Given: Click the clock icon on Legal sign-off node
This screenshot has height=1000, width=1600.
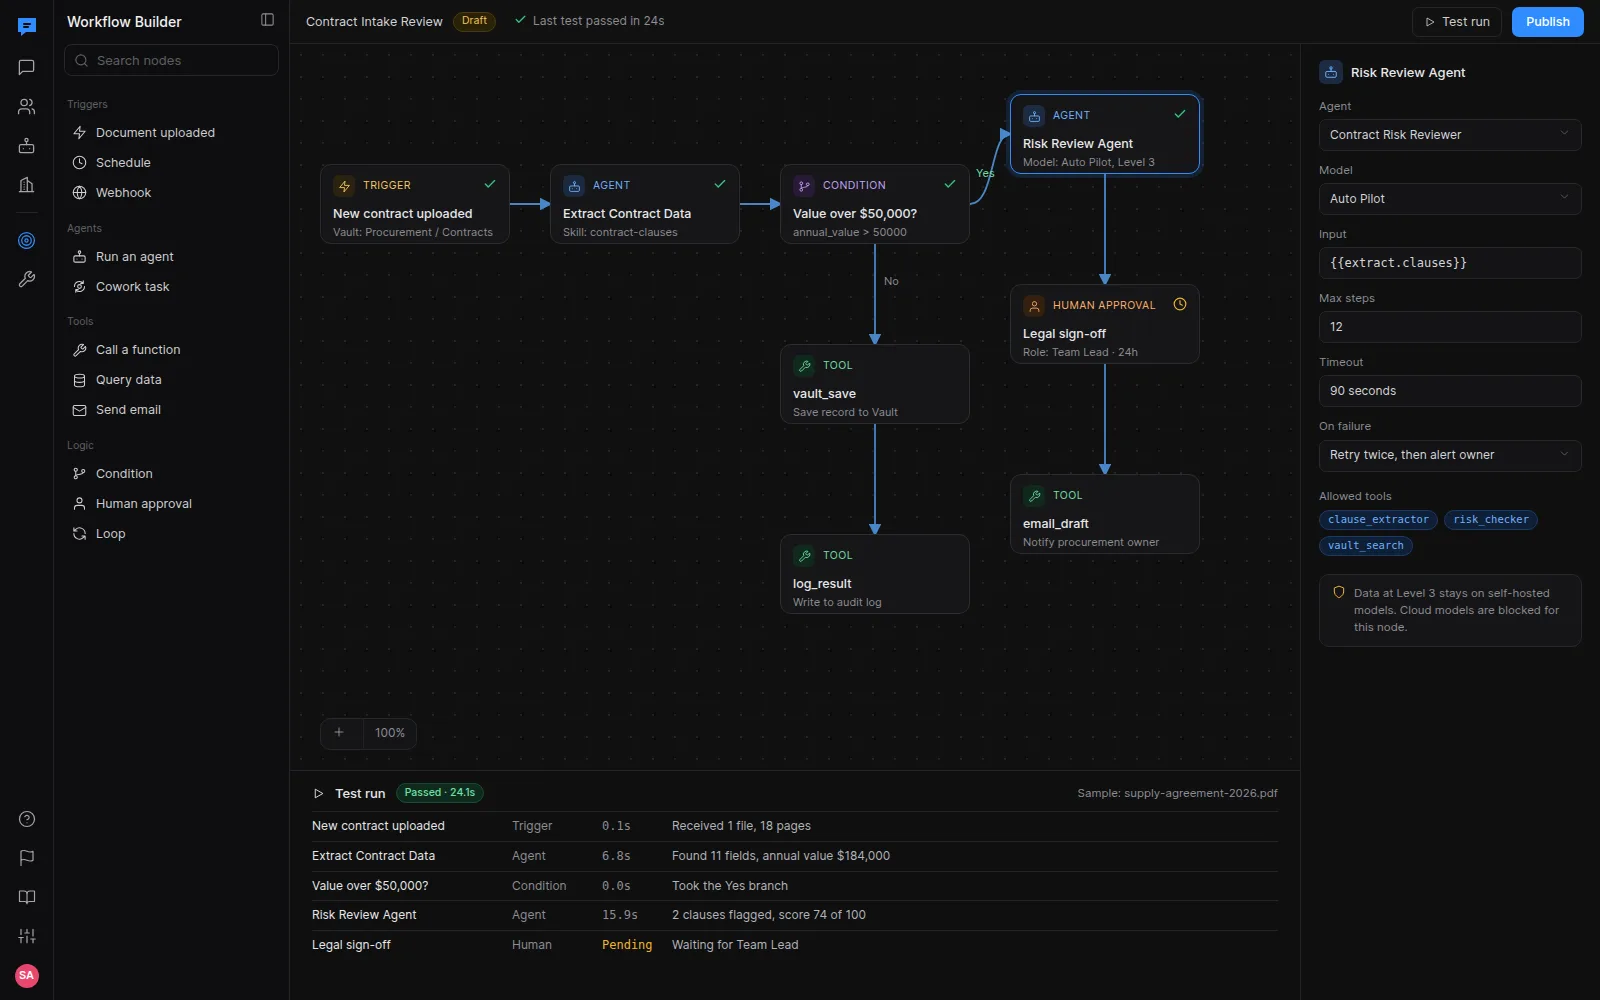Looking at the screenshot, I should coord(1180,305).
